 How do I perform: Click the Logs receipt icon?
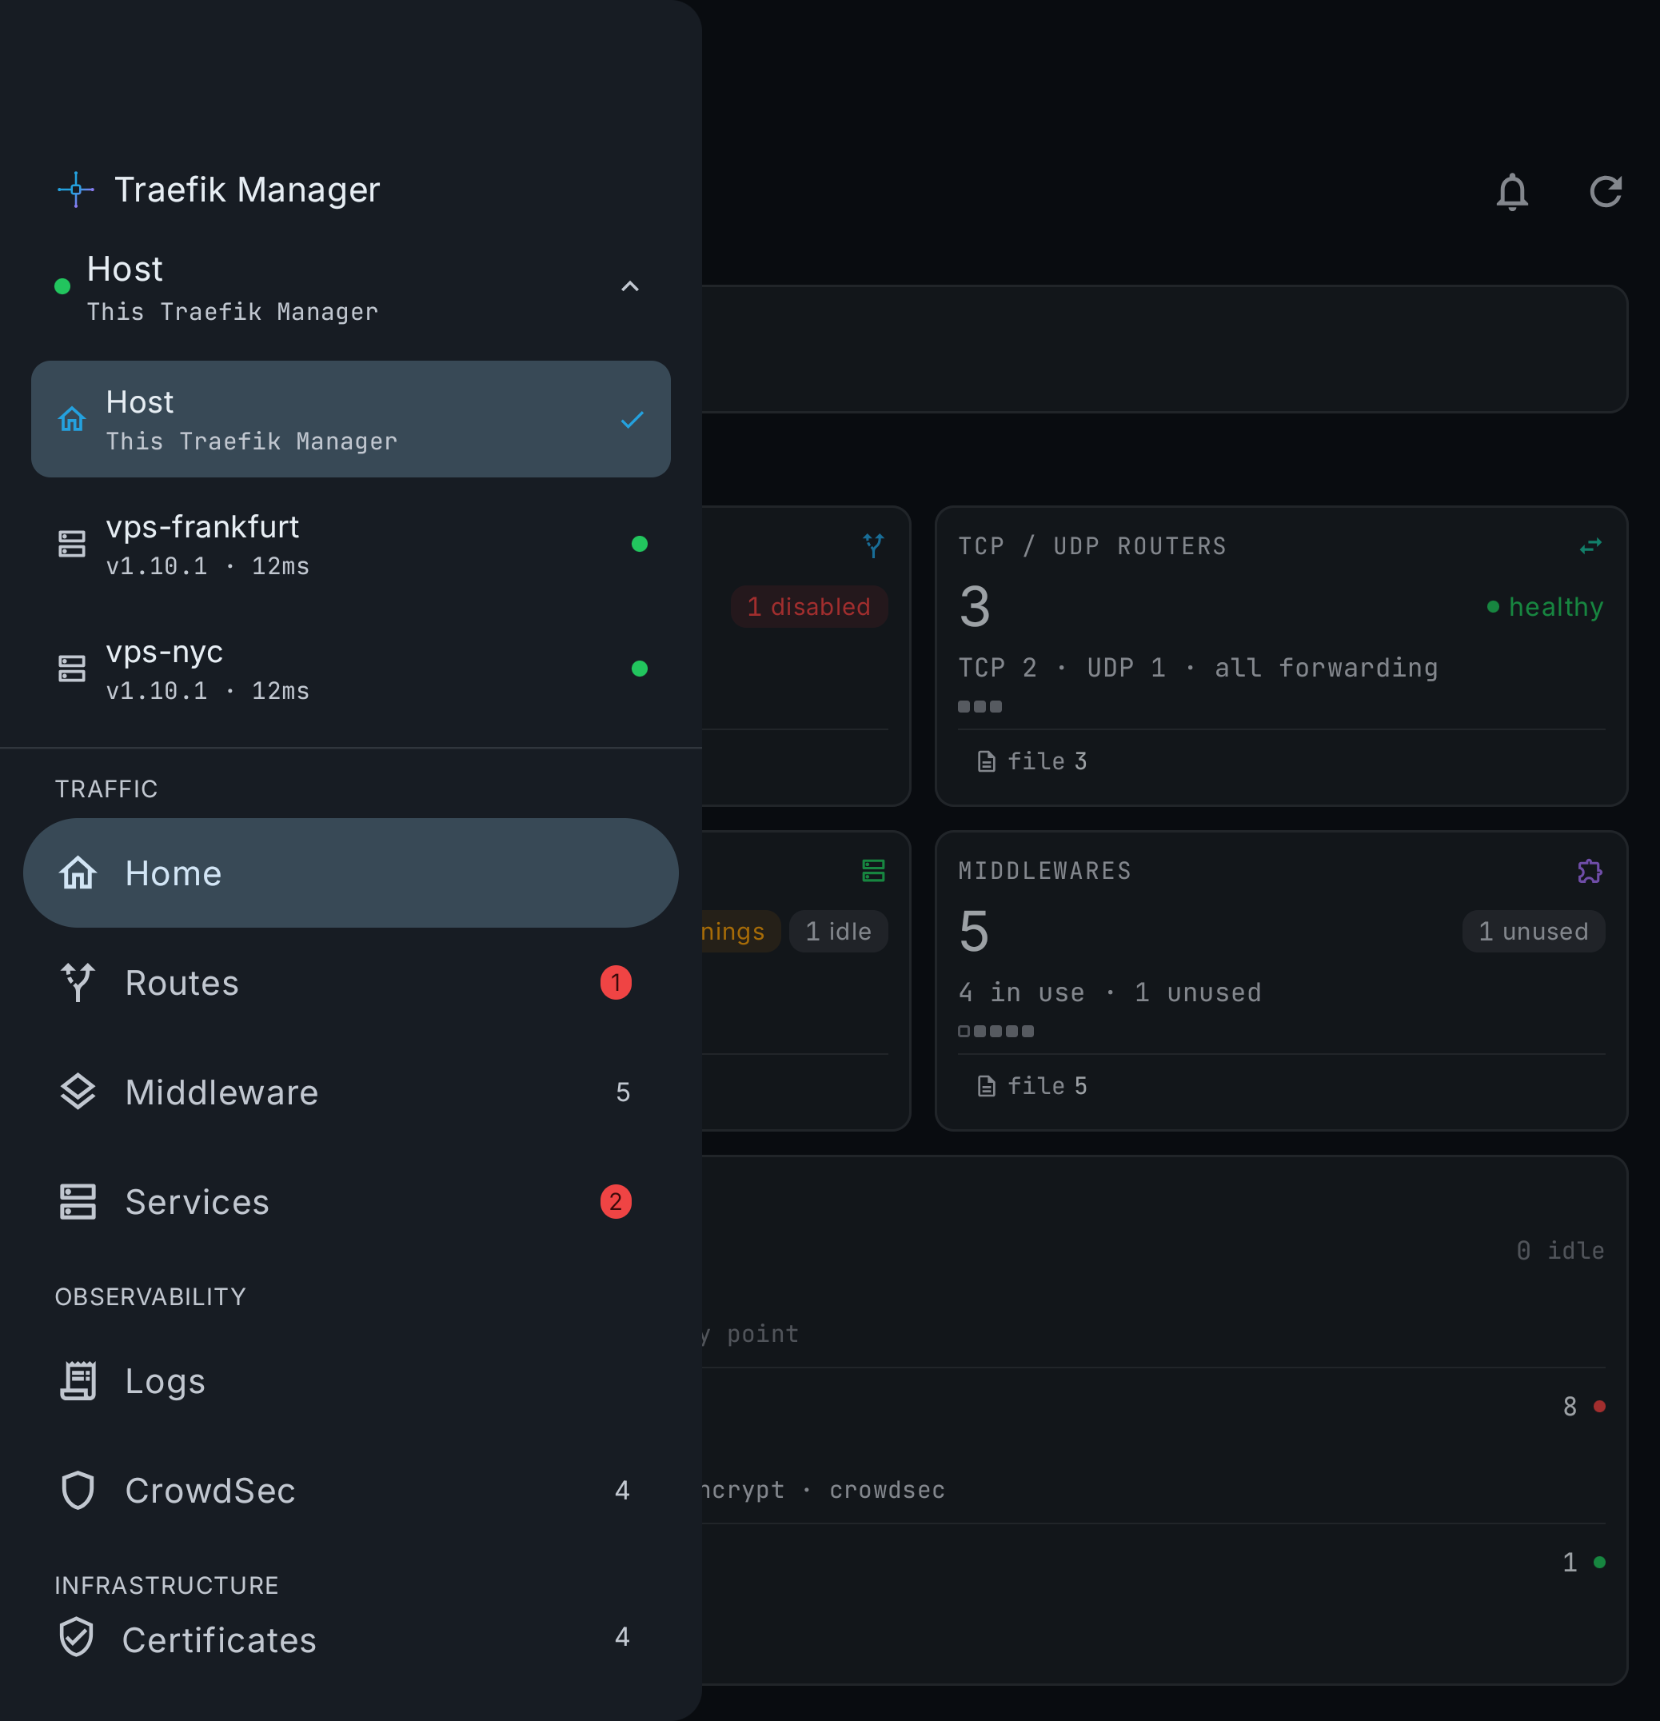78,1381
